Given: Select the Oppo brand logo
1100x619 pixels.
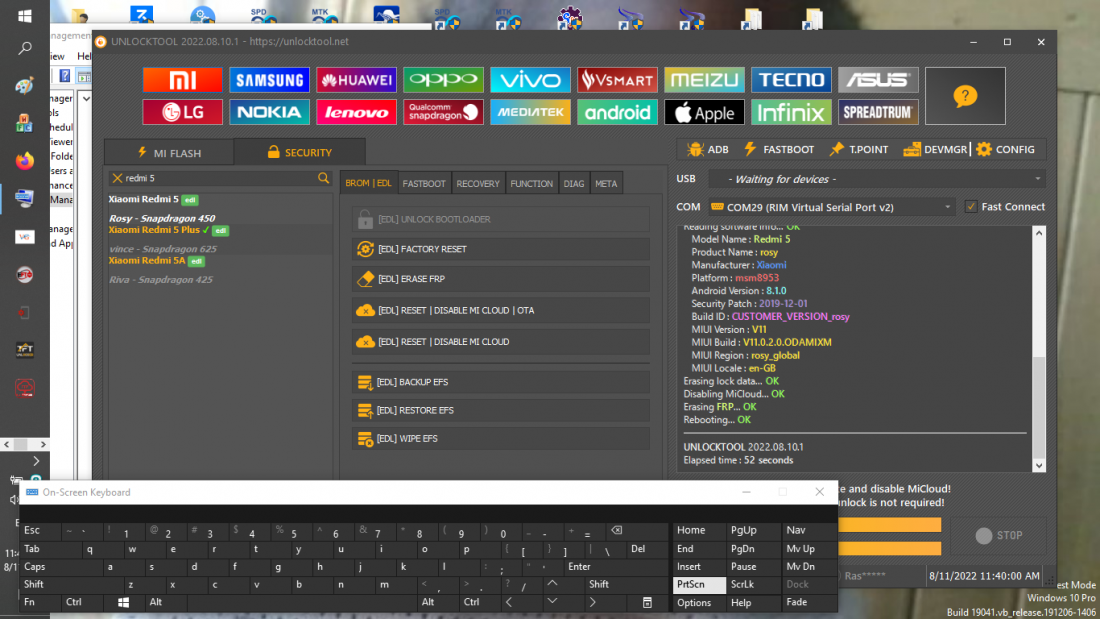Looking at the screenshot, I should pyautogui.click(x=443, y=80).
